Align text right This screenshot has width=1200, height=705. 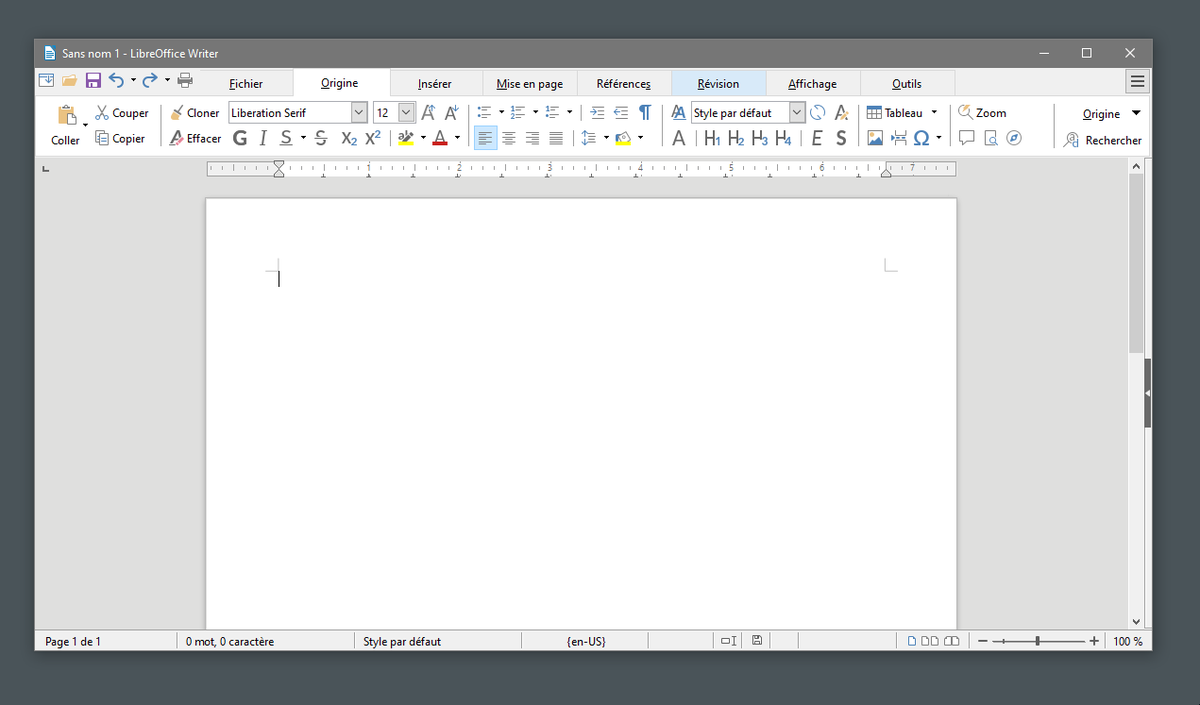coord(532,138)
